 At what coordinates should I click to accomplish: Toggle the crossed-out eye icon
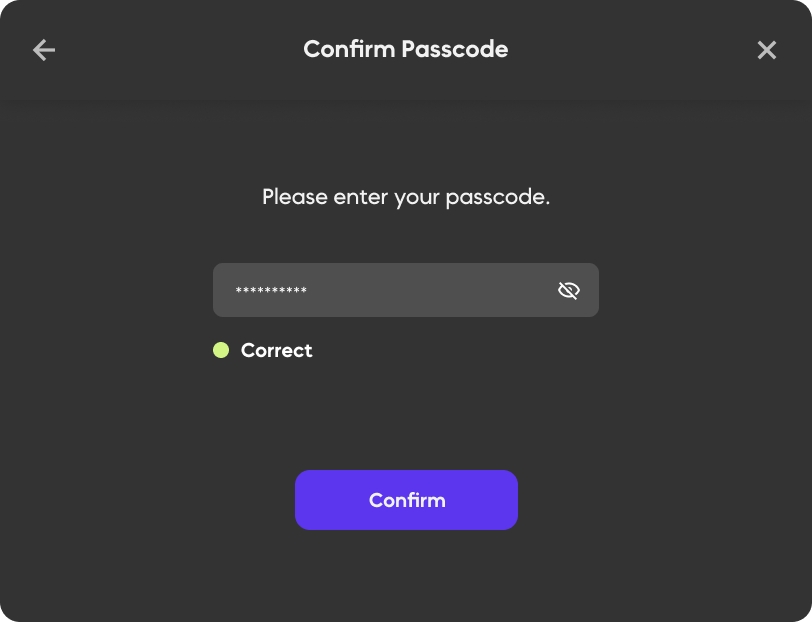pos(569,291)
